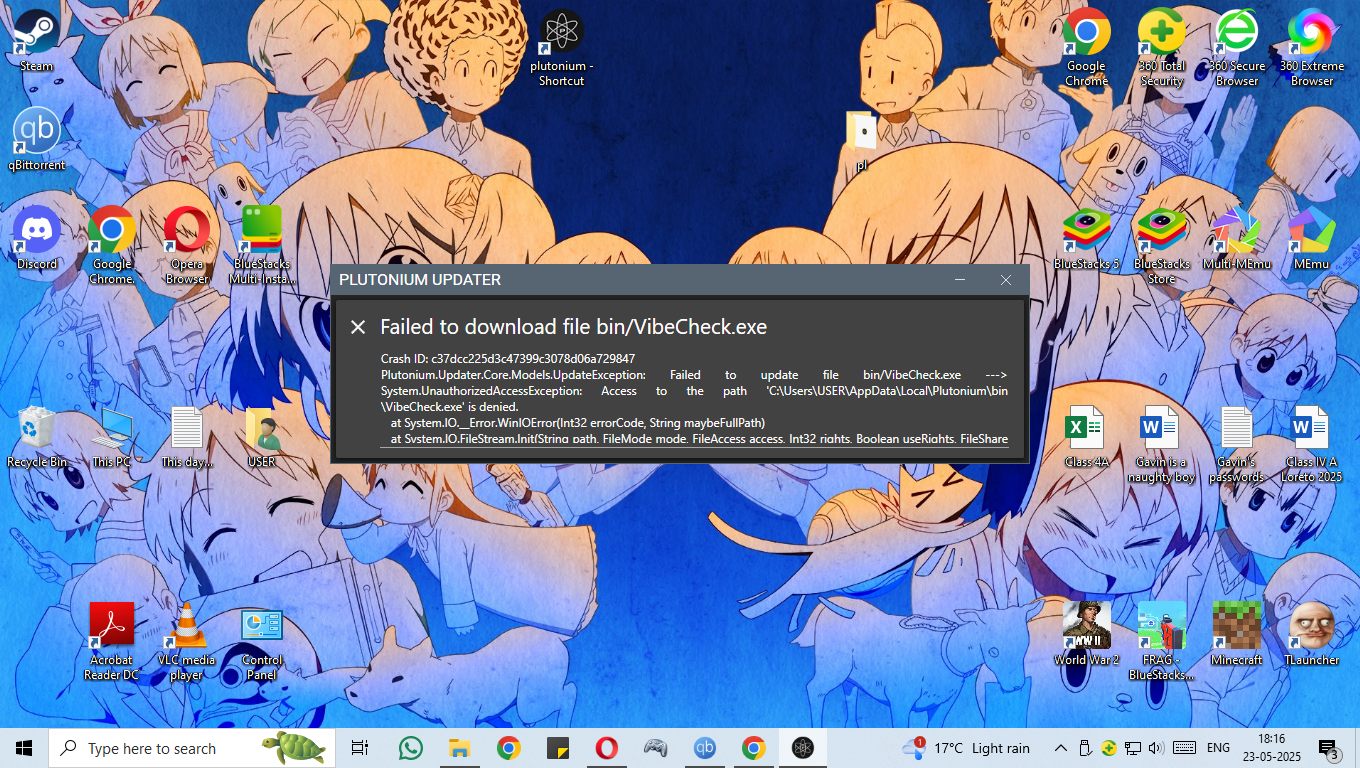The image size is (1360, 768).
Task: Select the 'Gavin is a naughty boy' Word file
Action: 1162,444
